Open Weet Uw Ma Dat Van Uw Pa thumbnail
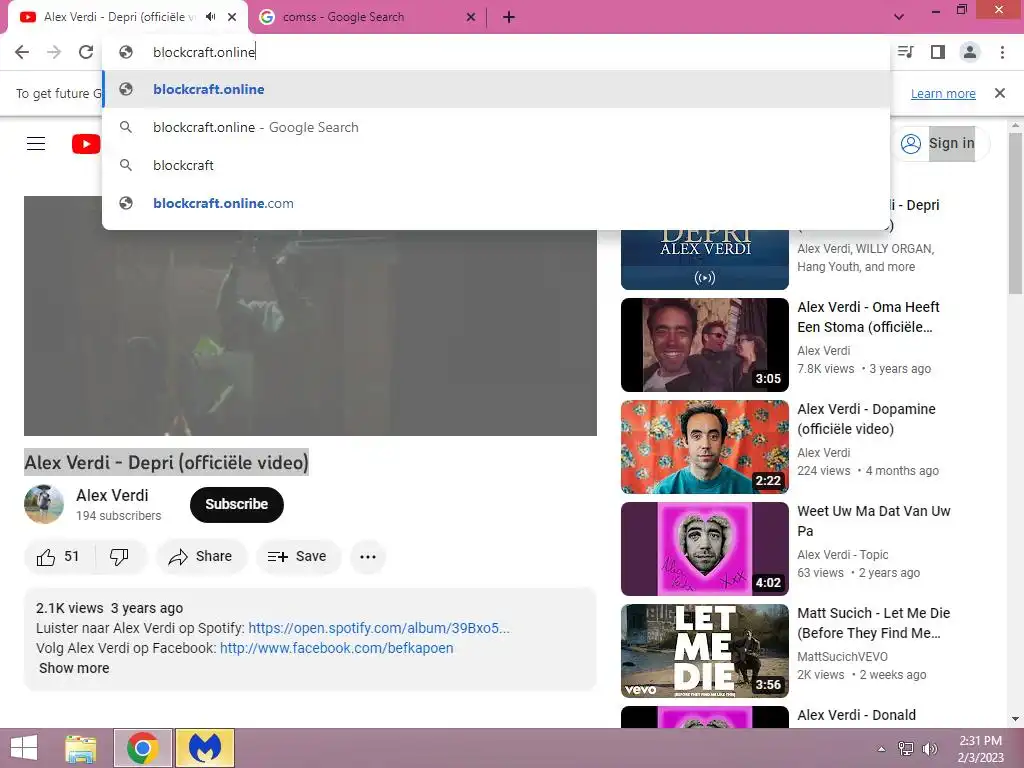 705,549
